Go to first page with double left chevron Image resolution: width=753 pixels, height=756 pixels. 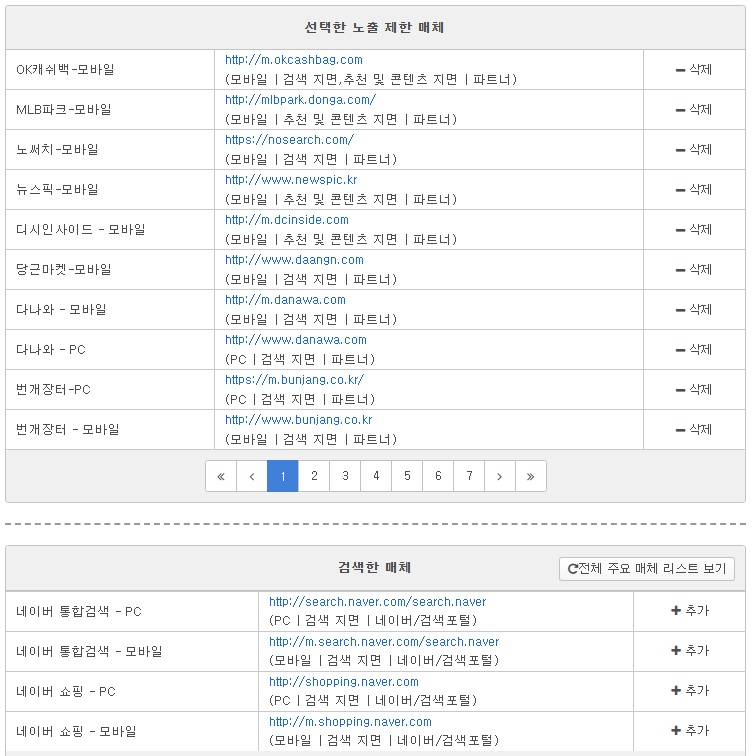[221, 476]
